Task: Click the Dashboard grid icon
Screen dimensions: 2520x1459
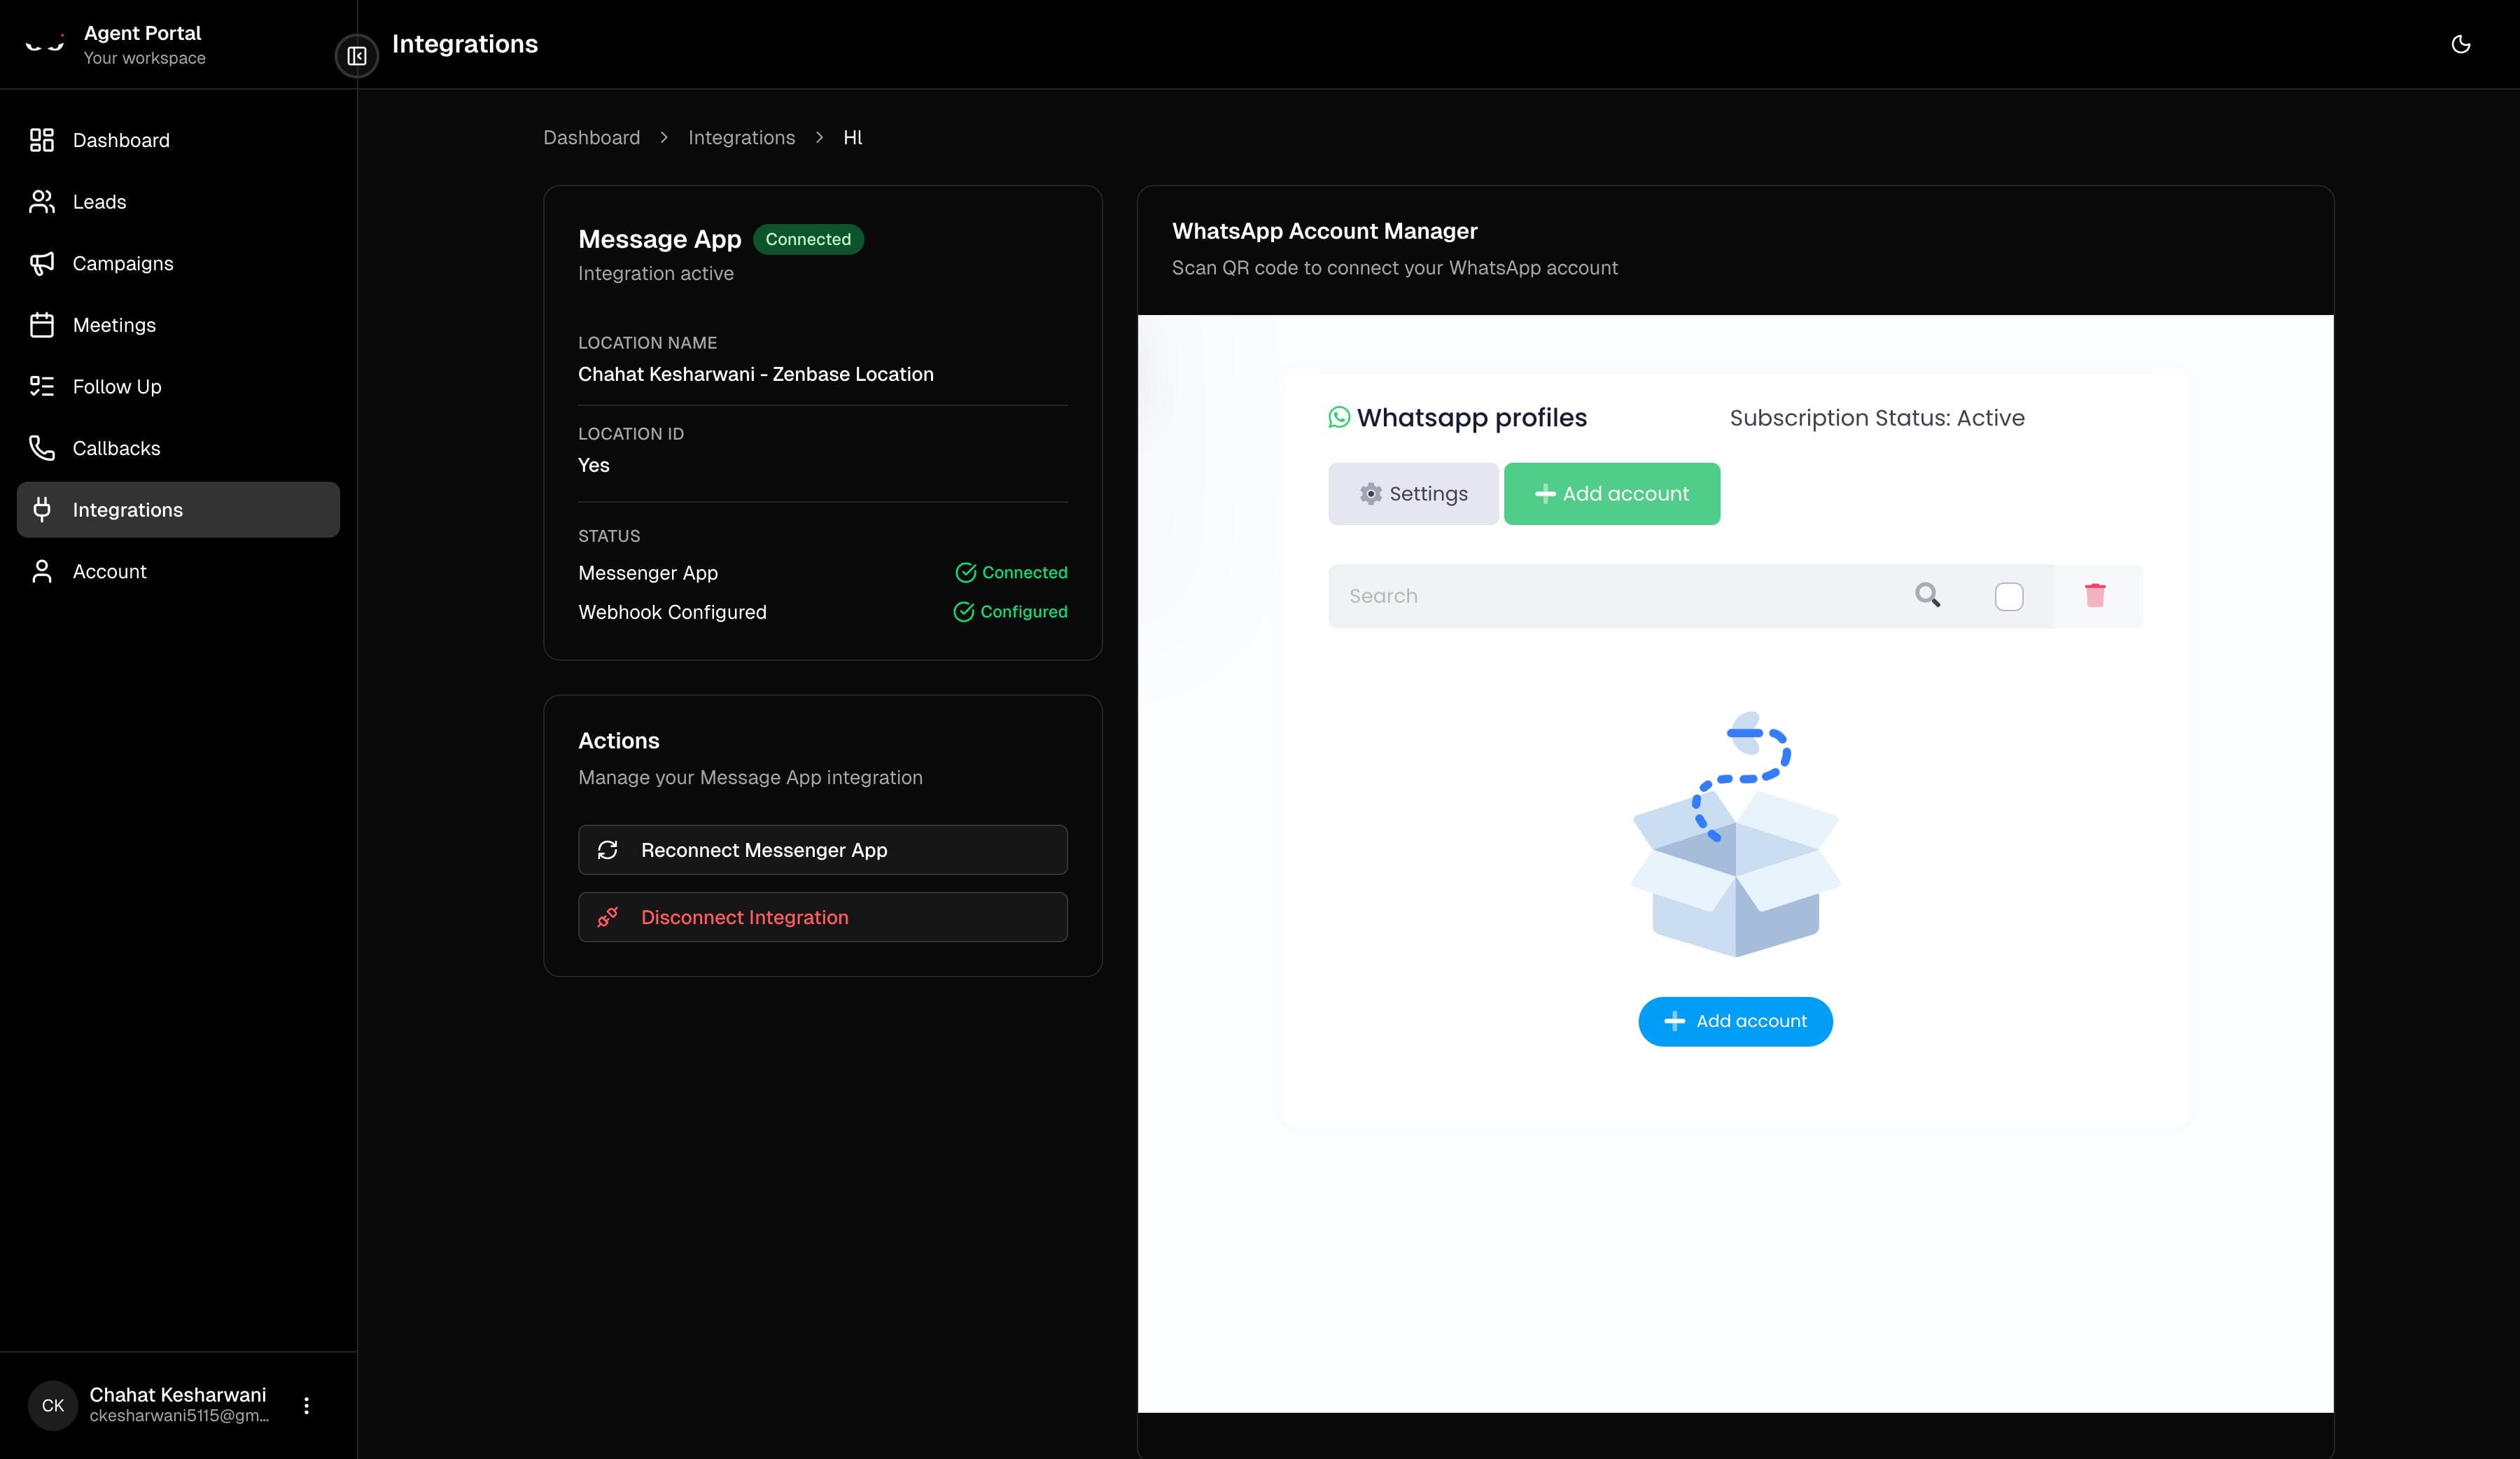Action: [x=41, y=140]
